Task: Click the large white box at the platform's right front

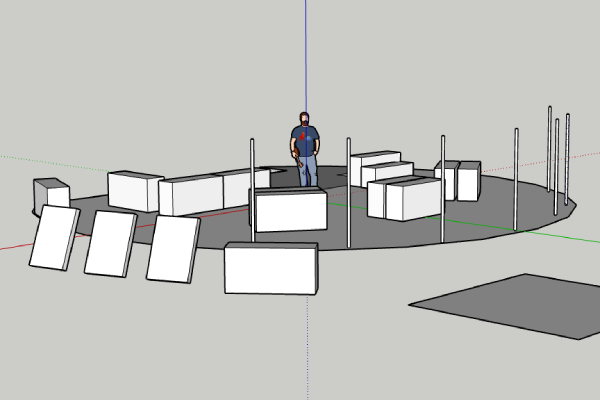Action: (x=403, y=199)
